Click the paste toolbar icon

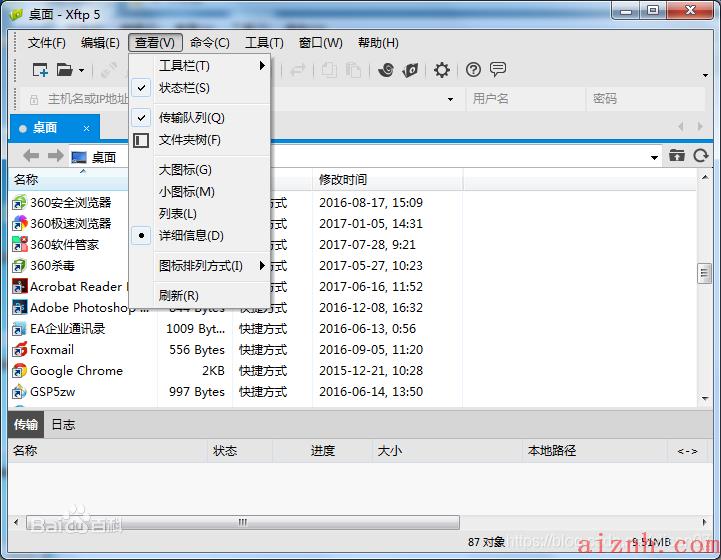[353, 70]
